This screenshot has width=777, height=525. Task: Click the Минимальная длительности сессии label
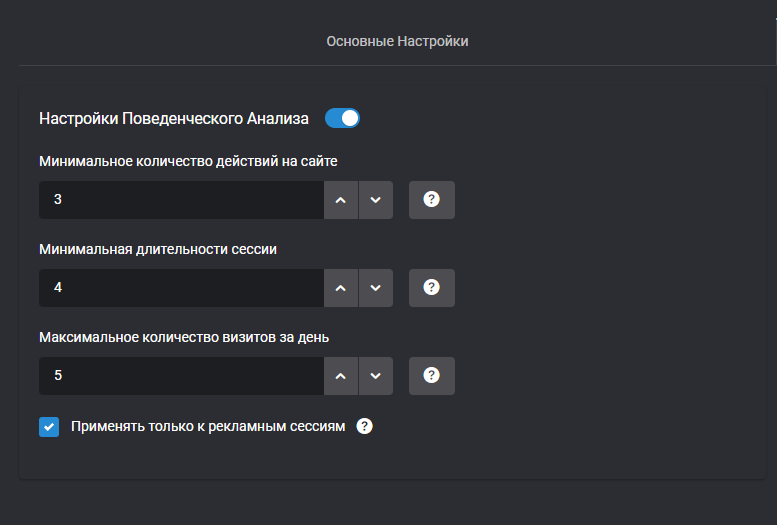coord(158,249)
